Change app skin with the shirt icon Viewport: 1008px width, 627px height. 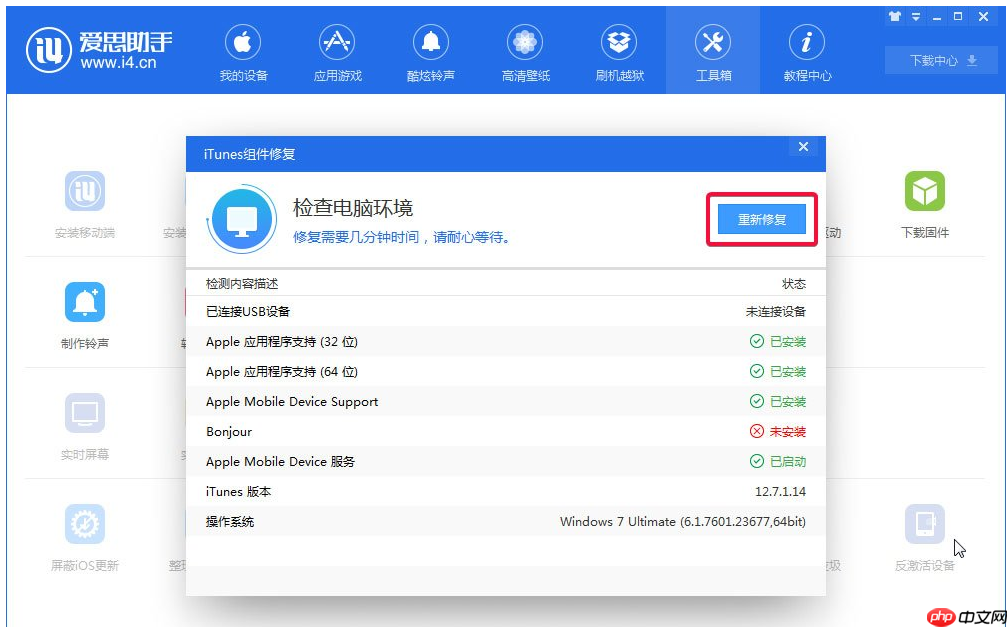pyautogui.click(x=896, y=16)
